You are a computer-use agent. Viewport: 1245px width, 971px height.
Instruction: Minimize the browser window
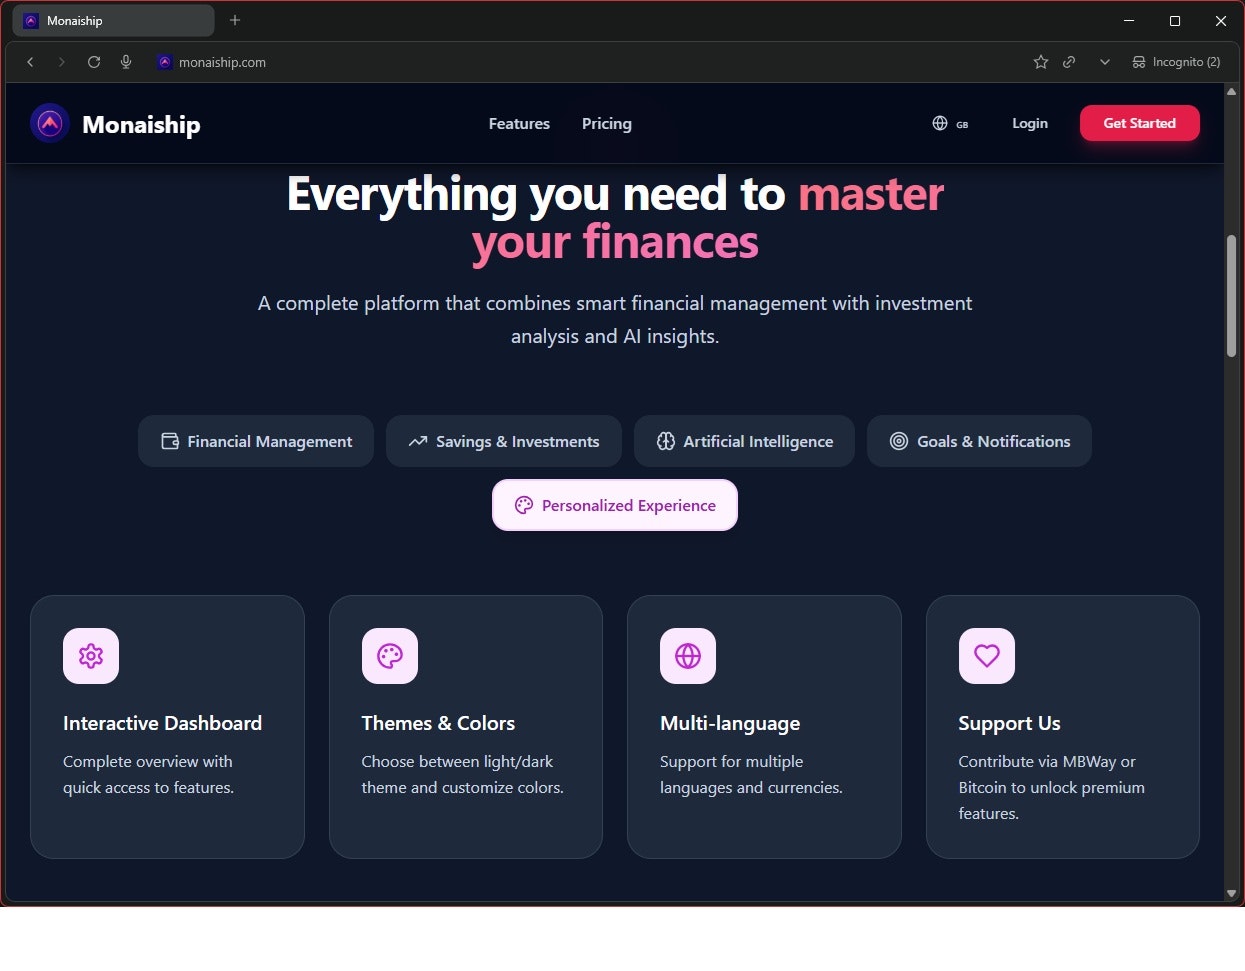(x=1129, y=20)
